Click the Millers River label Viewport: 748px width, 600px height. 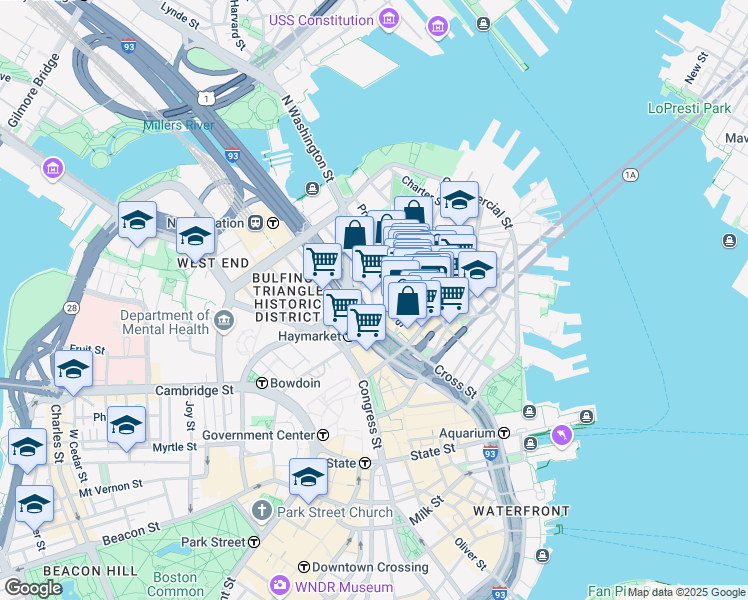(179, 125)
